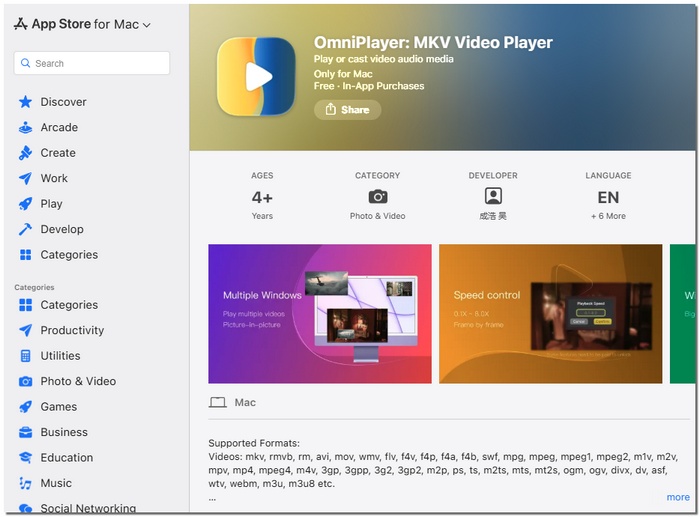The width and height of the screenshot is (700, 517).
Task: Click the App Store logo icon
Action: click(21, 24)
